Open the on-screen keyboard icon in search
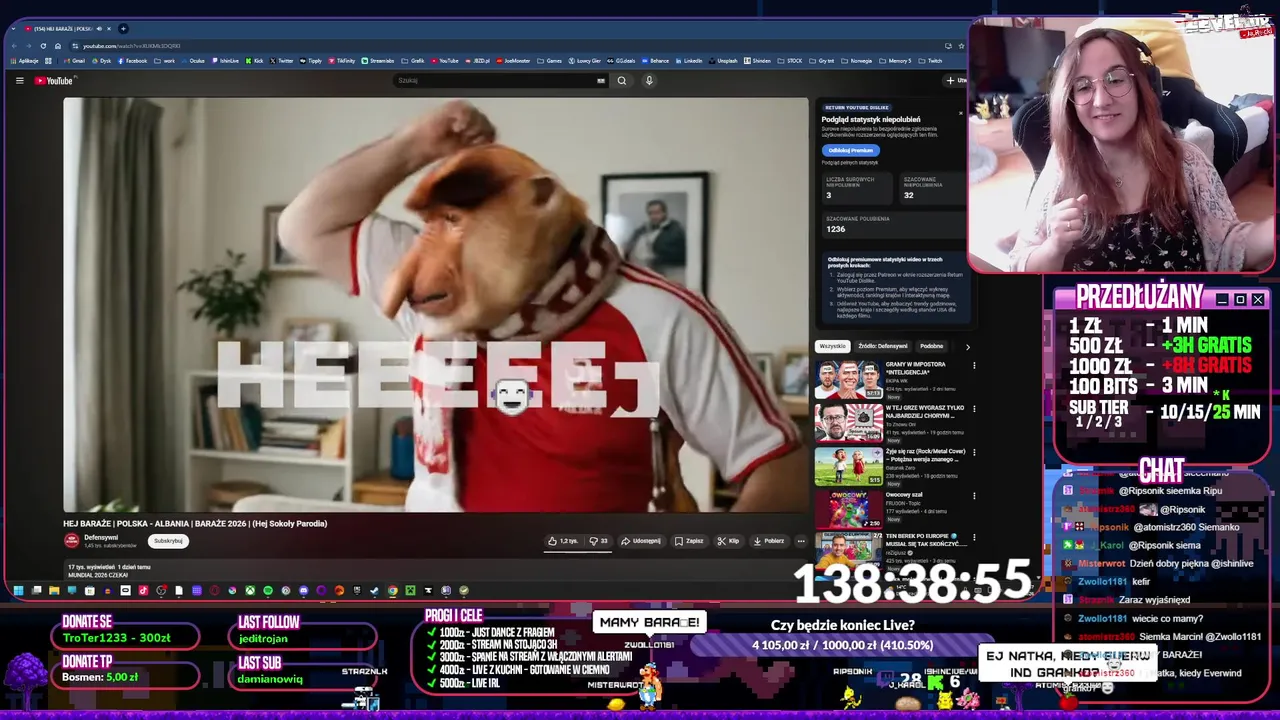Image resolution: width=1280 pixels, height=720 pixels. pos(601,81)
